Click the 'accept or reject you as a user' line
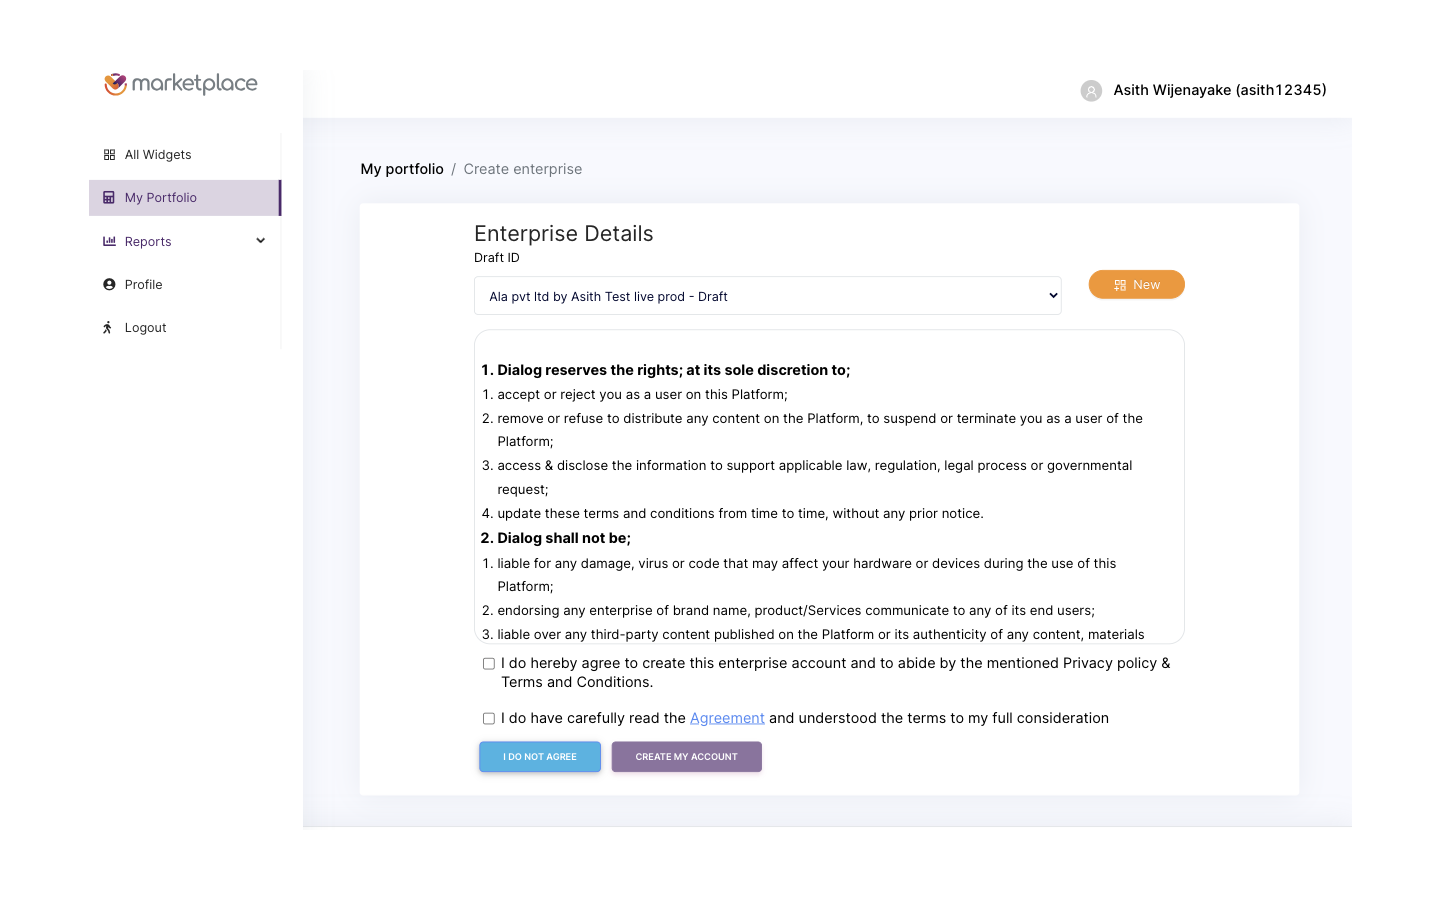 tap(643, 395)
